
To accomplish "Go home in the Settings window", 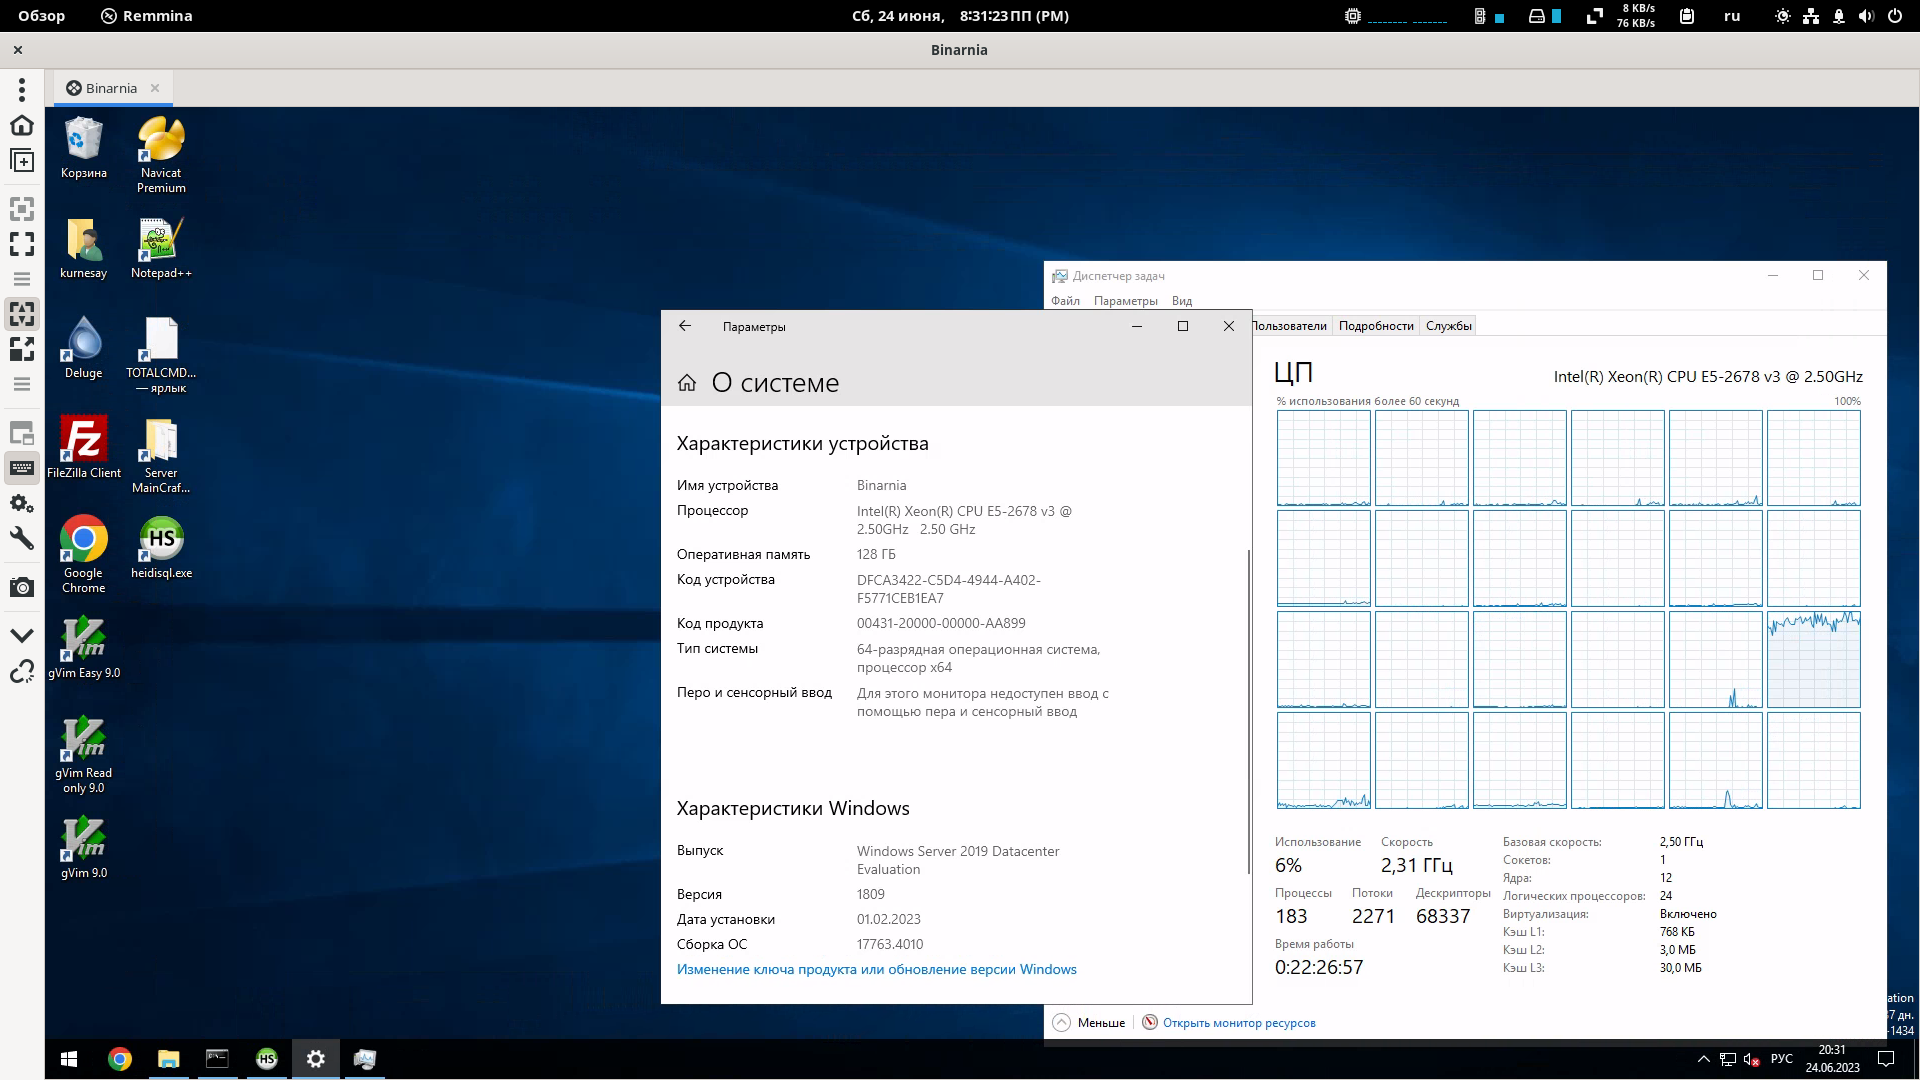I will [687, 383].
